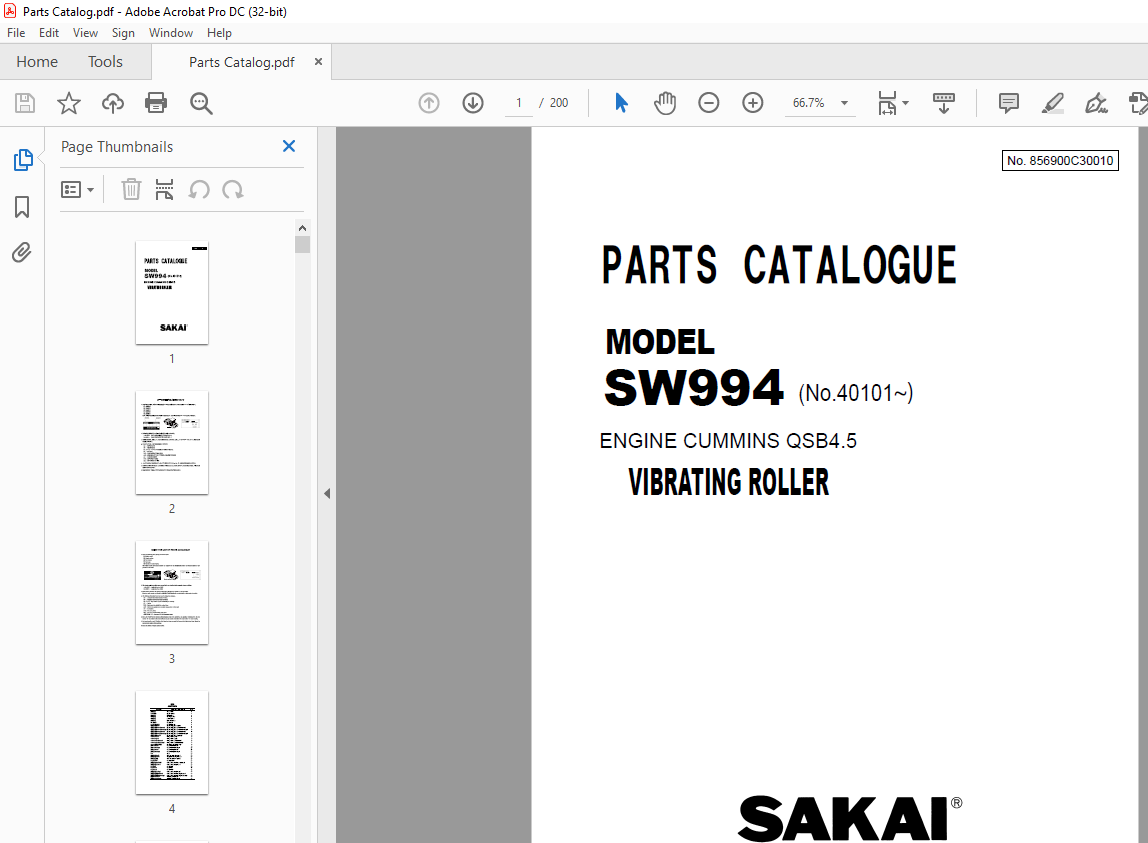Select the Highlight text pen tool
This screenshot has height=843, width=1148.
pos(1052,103)
